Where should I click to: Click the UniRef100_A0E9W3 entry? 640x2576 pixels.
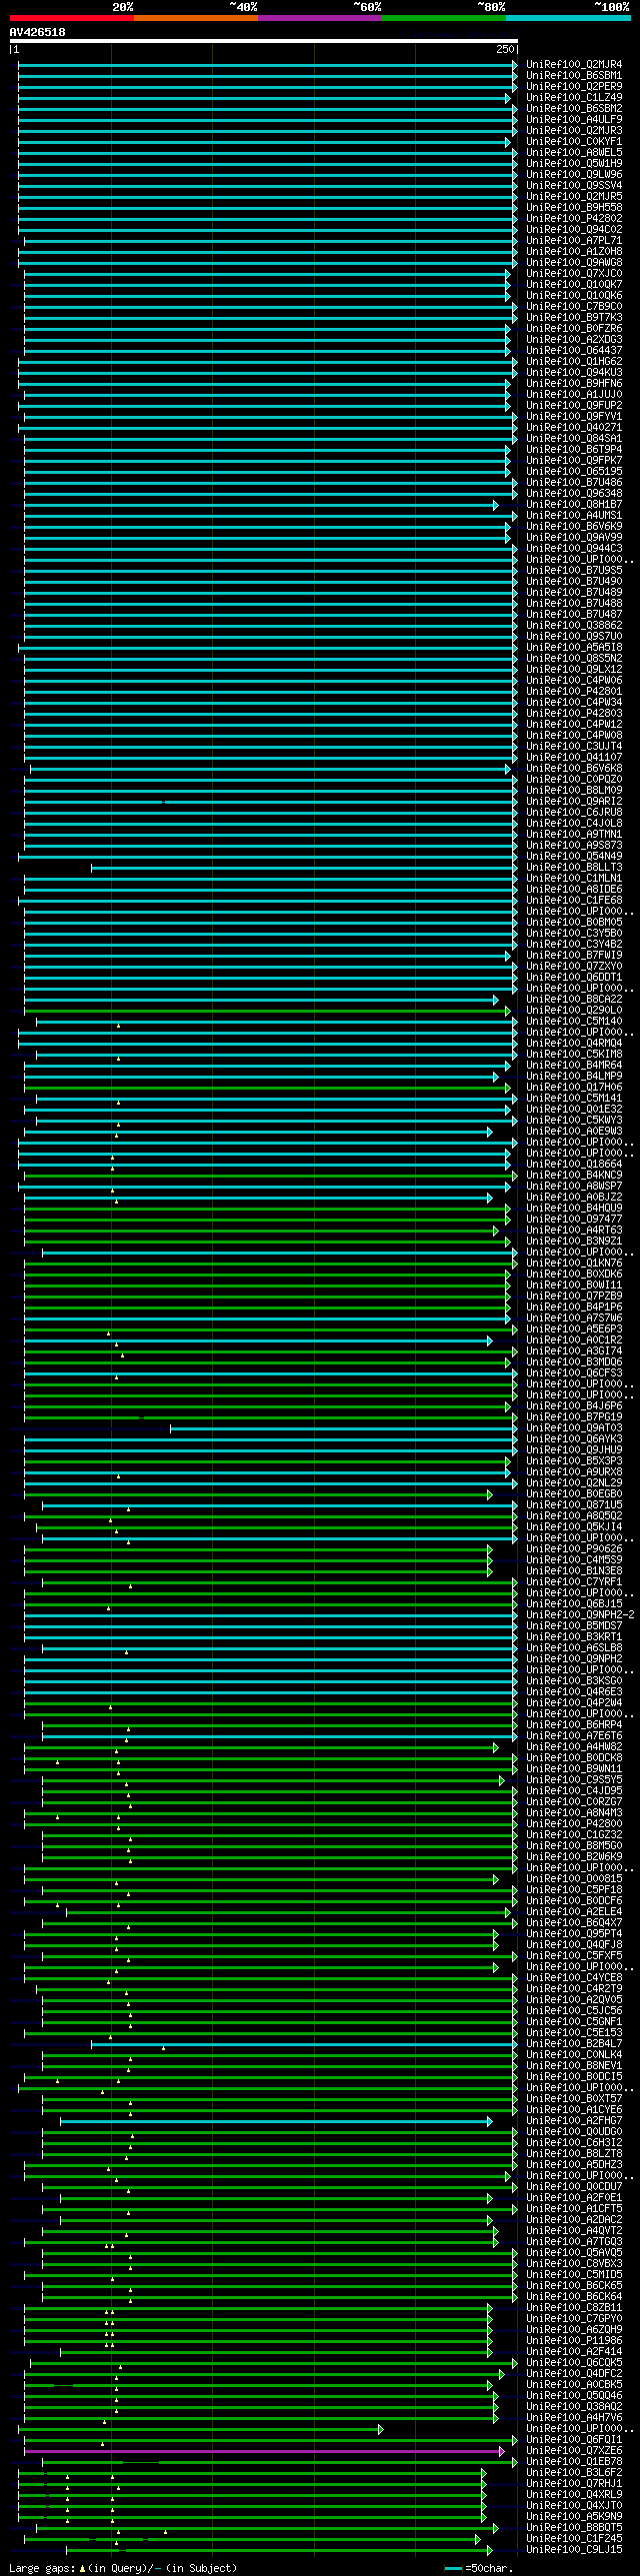pyautogui.click(x=574, y=1132)
